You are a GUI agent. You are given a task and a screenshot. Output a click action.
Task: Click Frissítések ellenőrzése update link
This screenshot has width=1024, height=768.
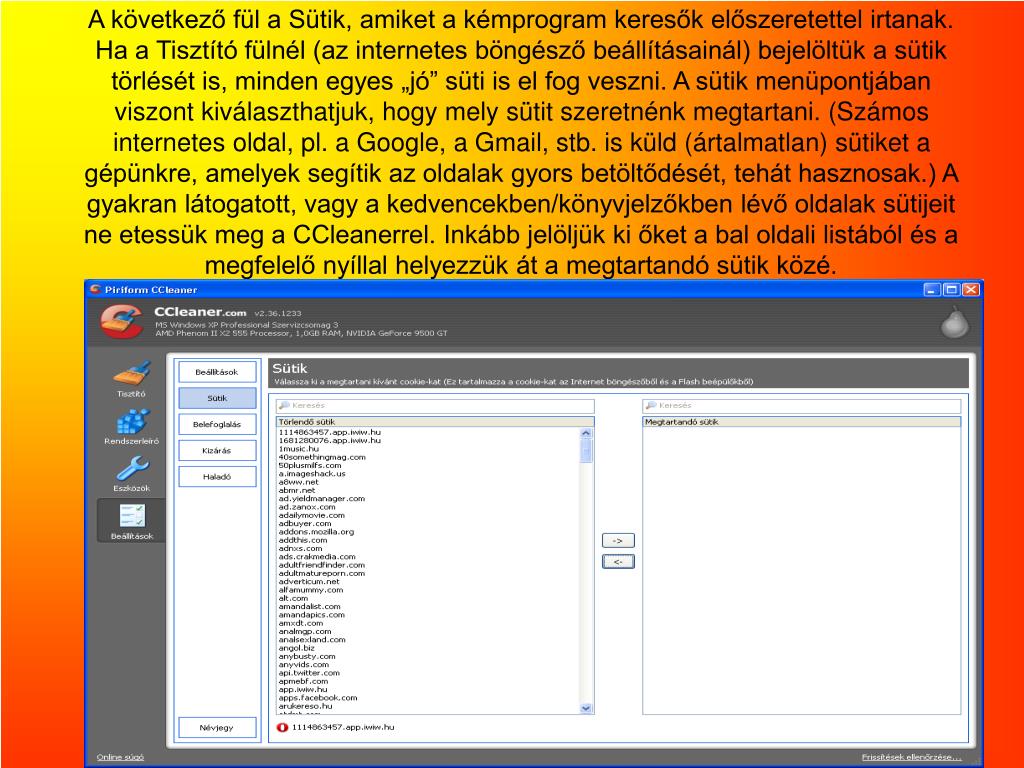pos(911,758)
